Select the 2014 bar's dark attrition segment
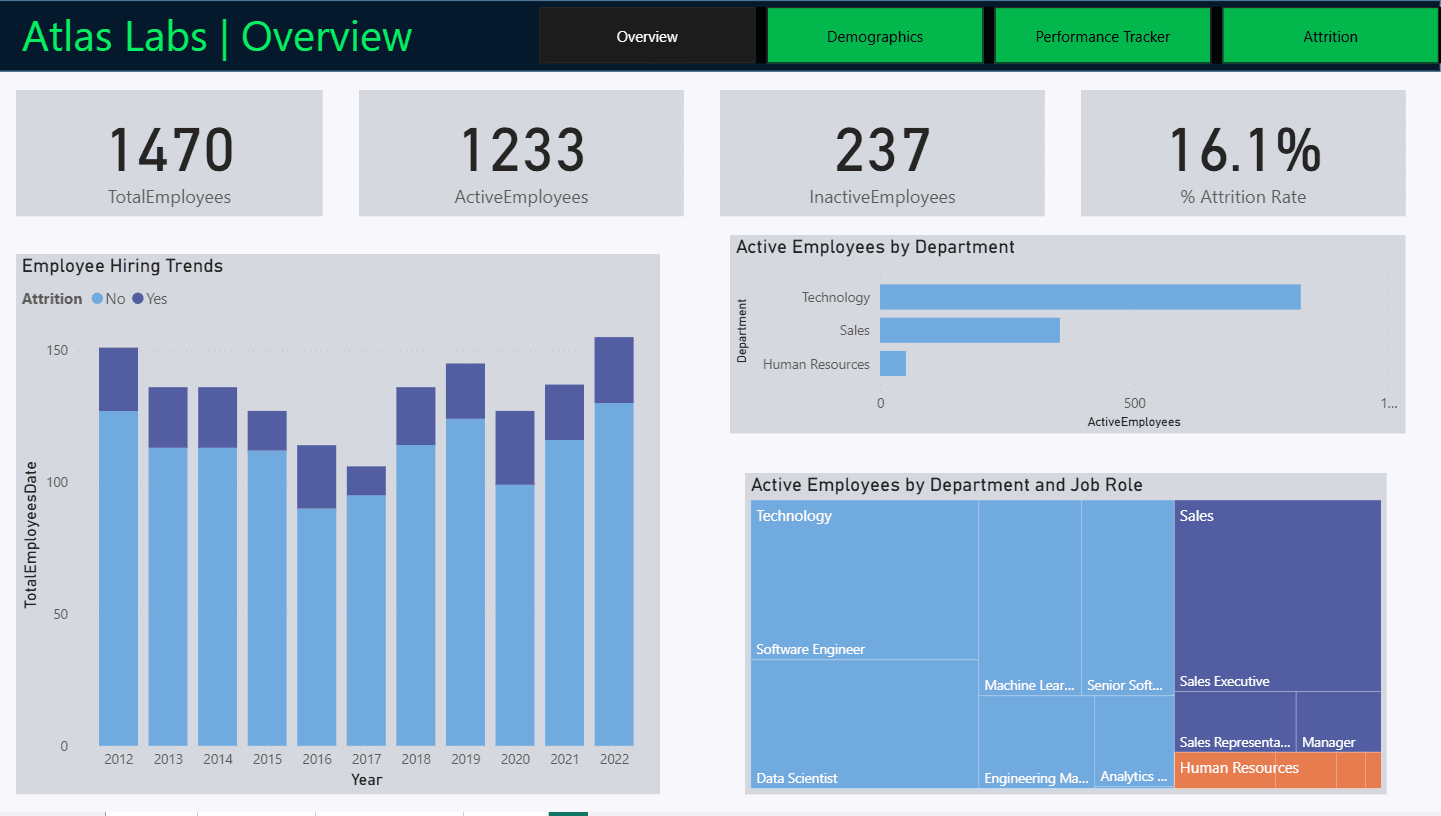The height and width of the screenshot is (816, 1441). [217, 417]
